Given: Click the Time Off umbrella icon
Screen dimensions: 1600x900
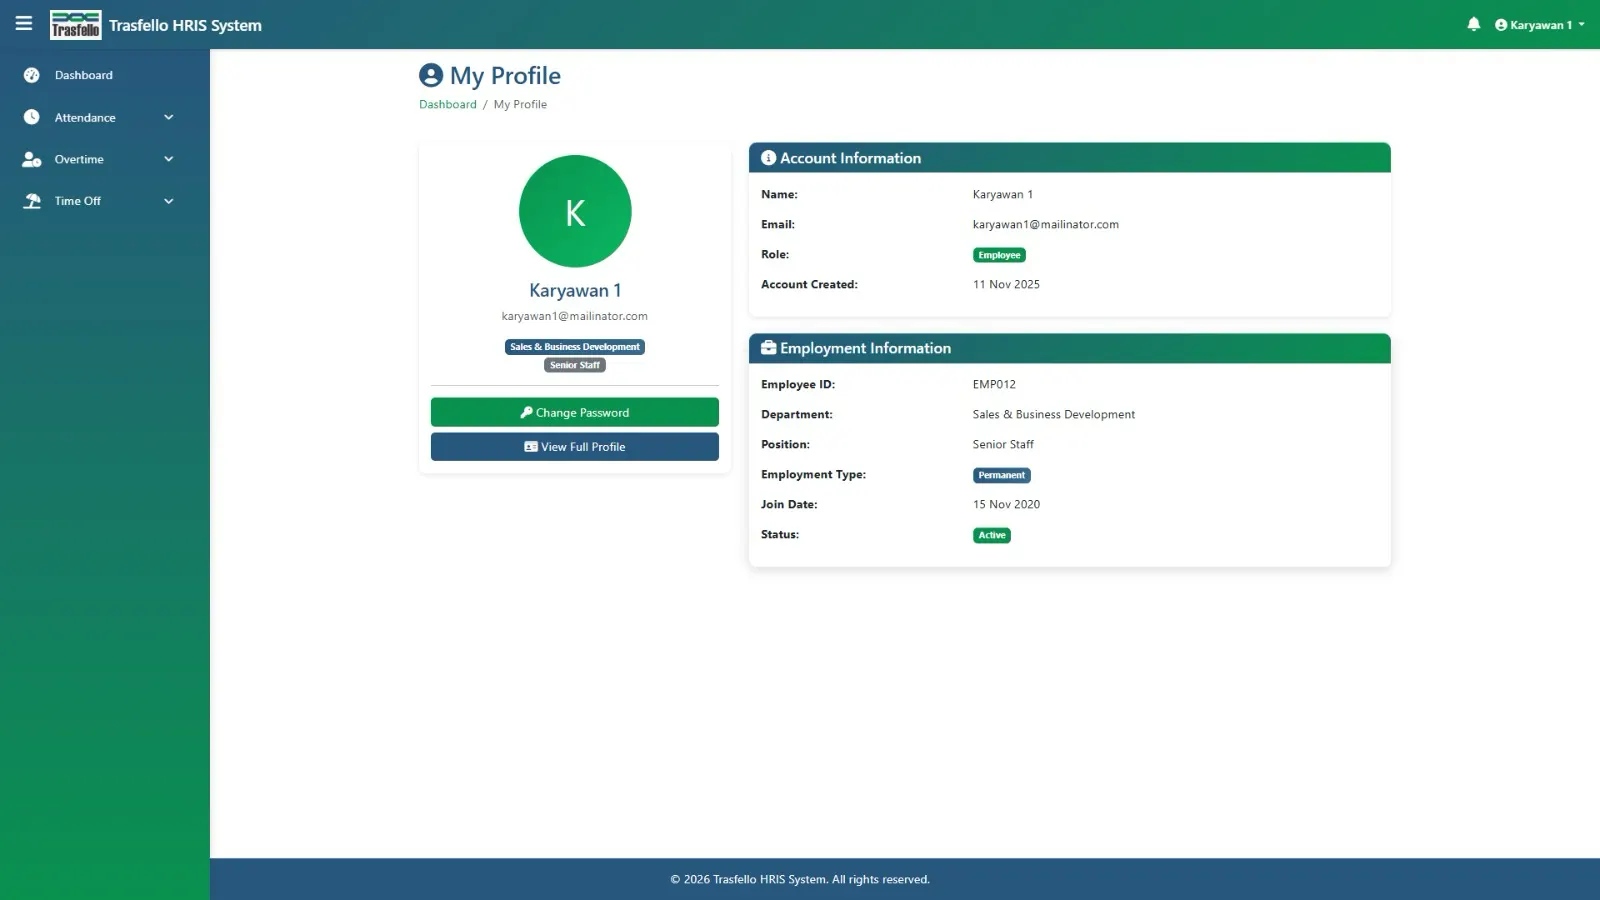Looking at the screenshot, I should click(x=32, y=201).
